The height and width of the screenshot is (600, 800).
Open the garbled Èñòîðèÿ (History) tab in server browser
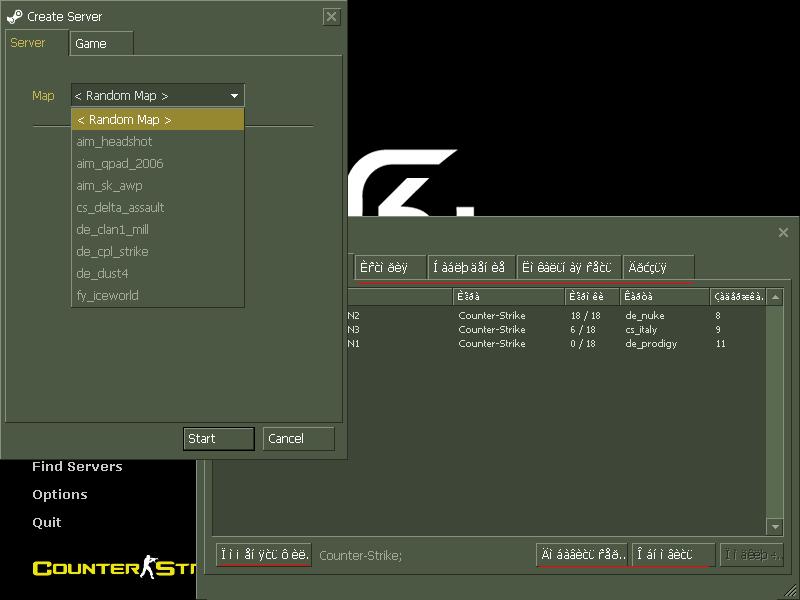point(390,267)
